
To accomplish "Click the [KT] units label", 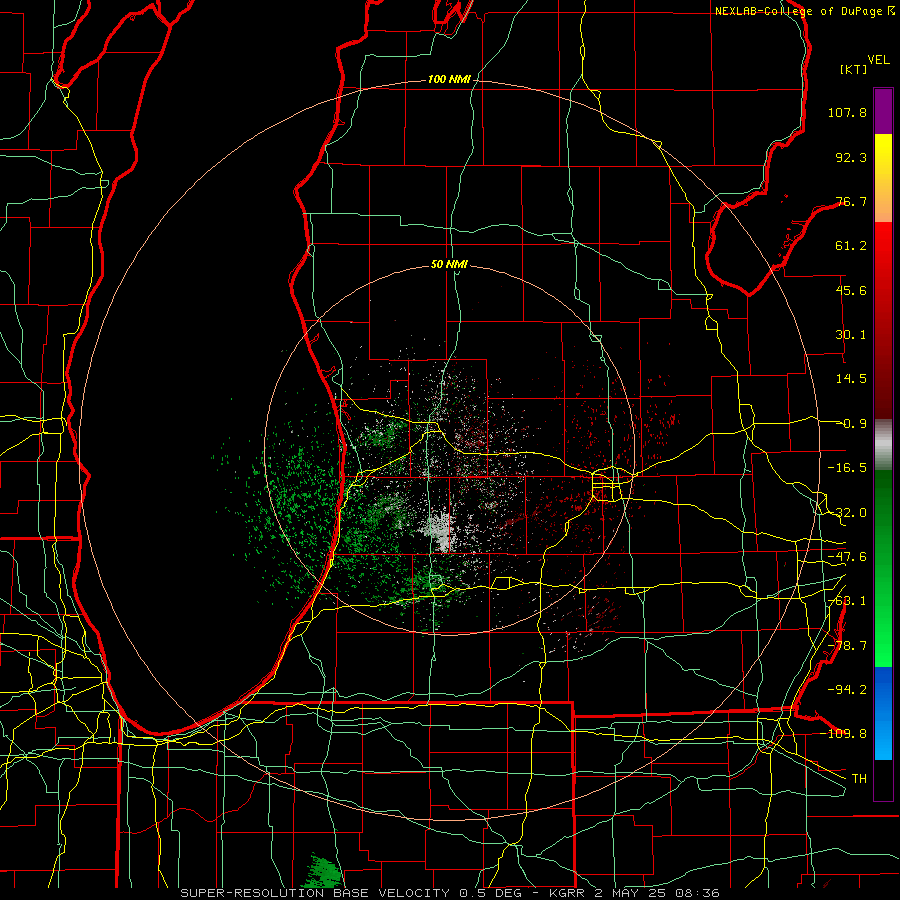I will (x=853, y=69).
